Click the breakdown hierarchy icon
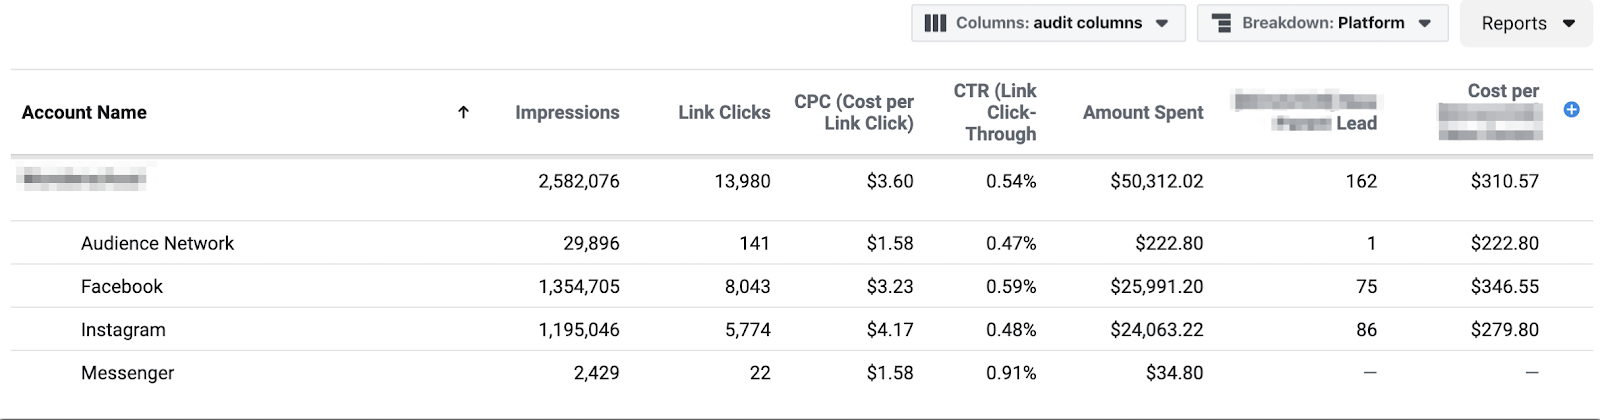 coord(1221,23)
